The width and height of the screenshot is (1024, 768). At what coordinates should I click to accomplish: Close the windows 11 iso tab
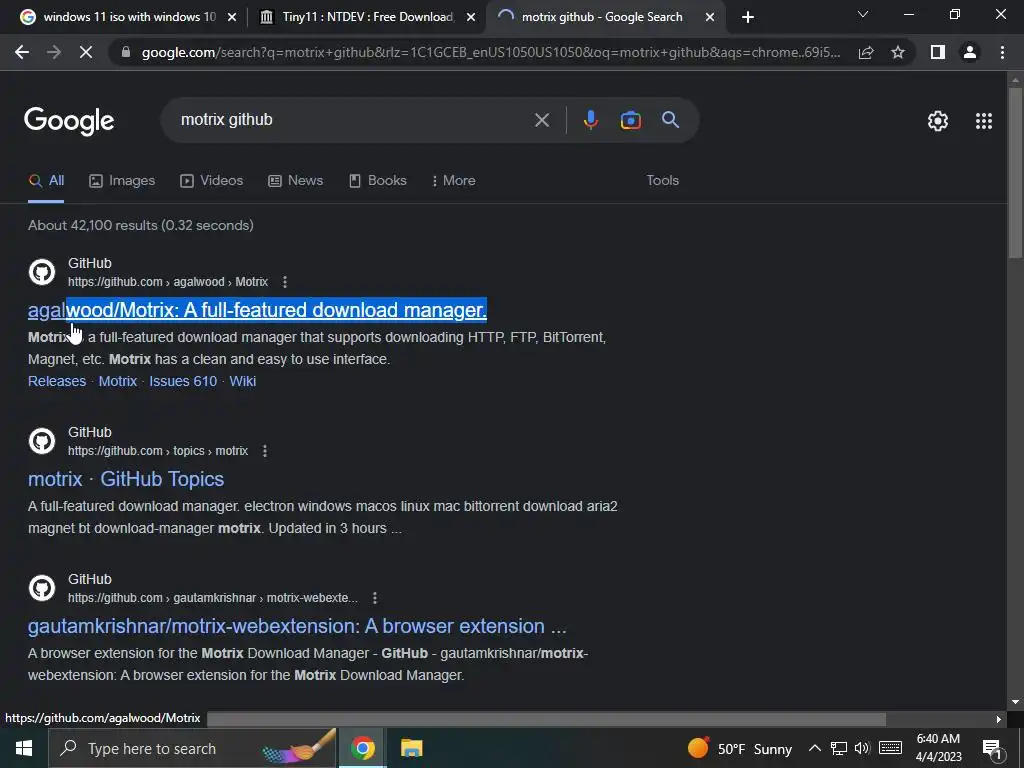point(232,18)
